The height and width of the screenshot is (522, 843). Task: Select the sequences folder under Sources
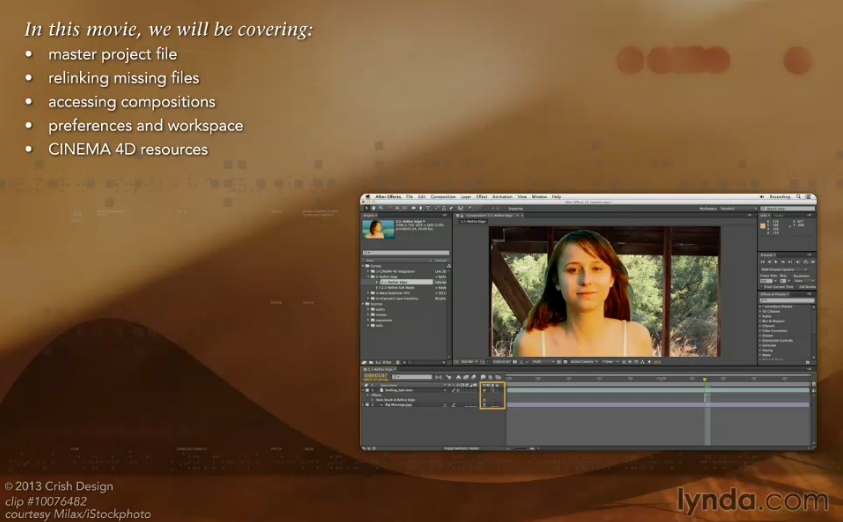[x=384, y=320]
